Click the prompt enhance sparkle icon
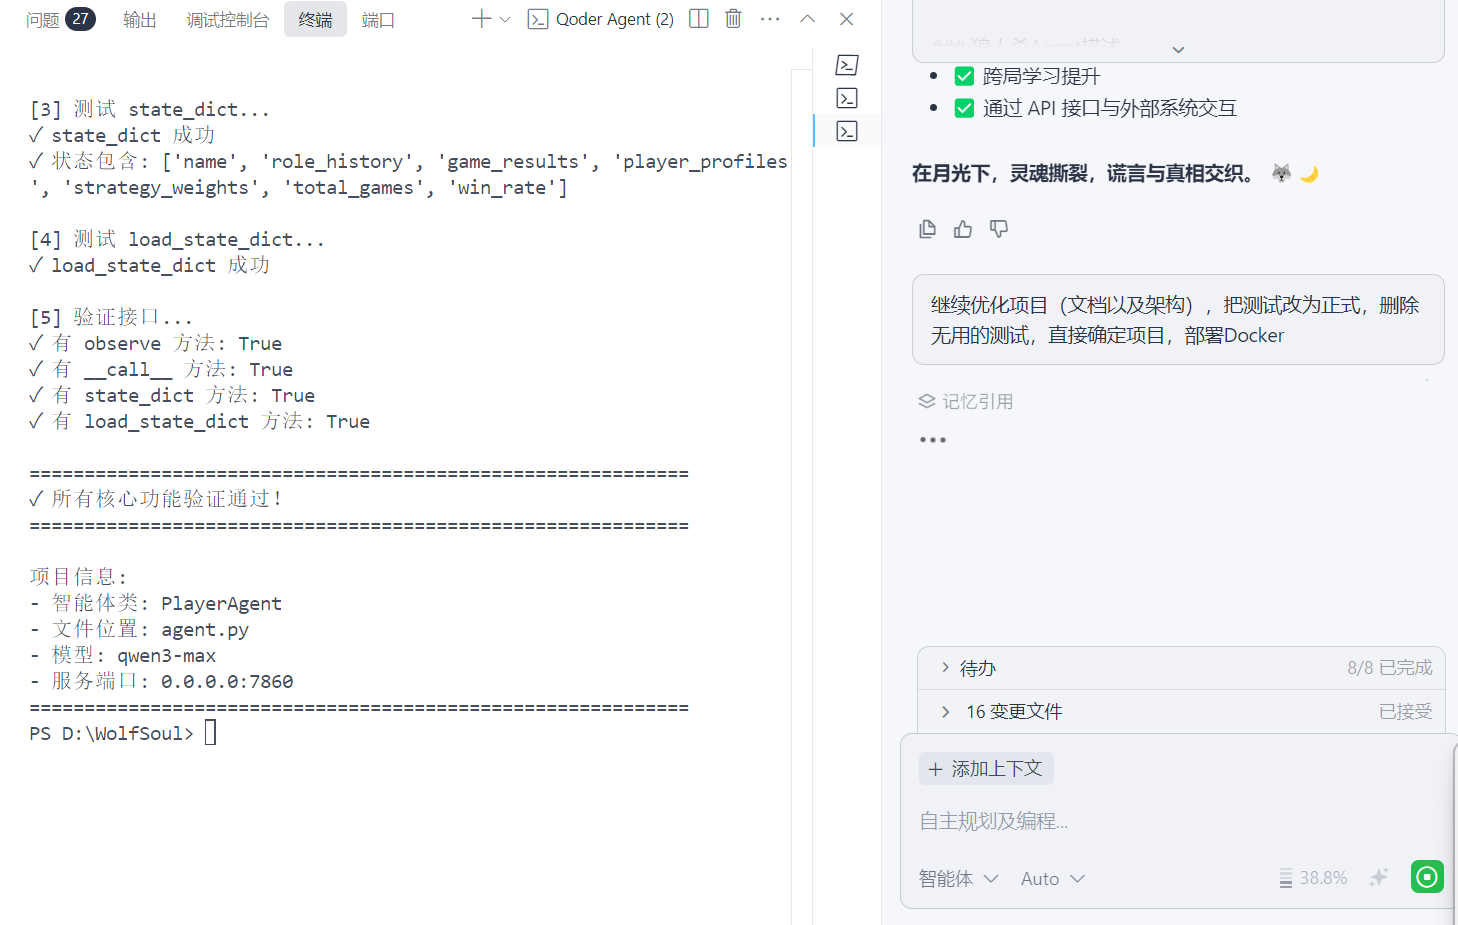This screenshot has height=925, width=1458. click(1379, 877)
